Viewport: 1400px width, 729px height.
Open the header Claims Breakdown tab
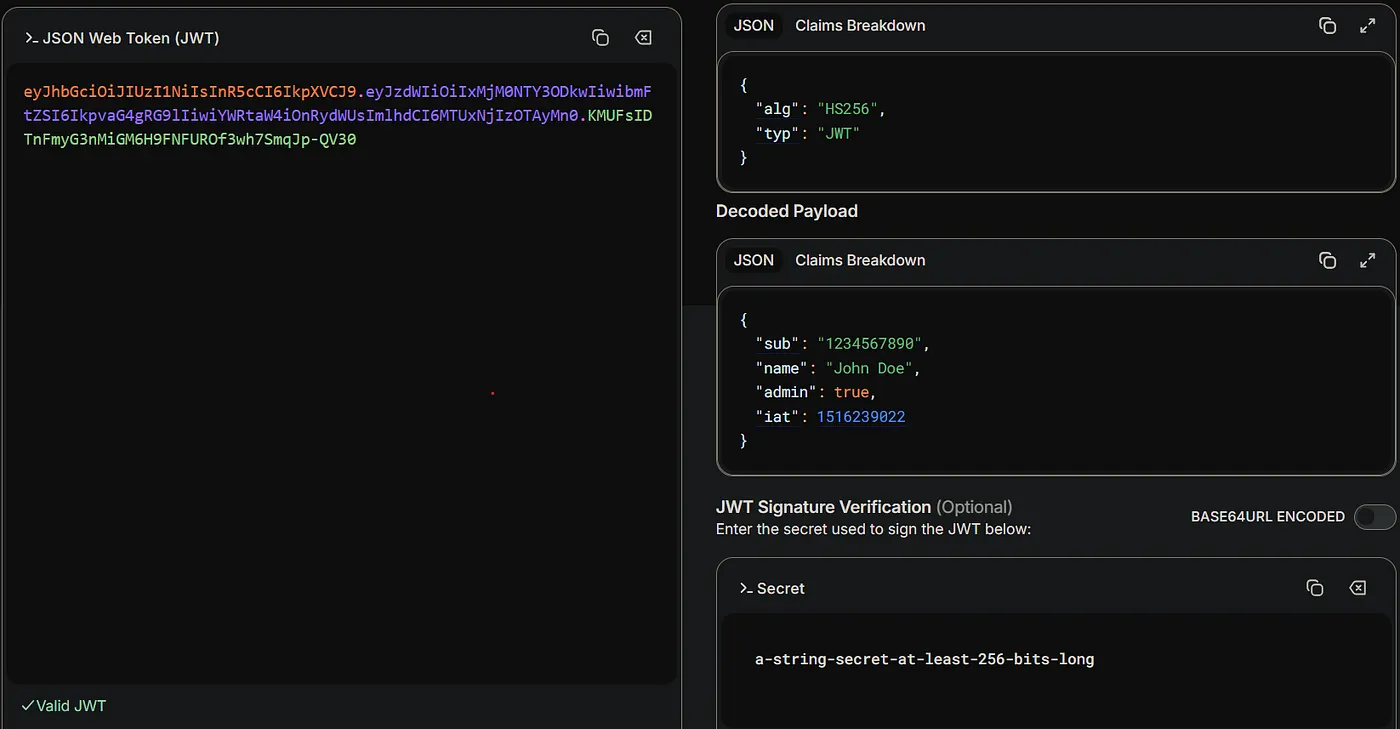[860, 26]
